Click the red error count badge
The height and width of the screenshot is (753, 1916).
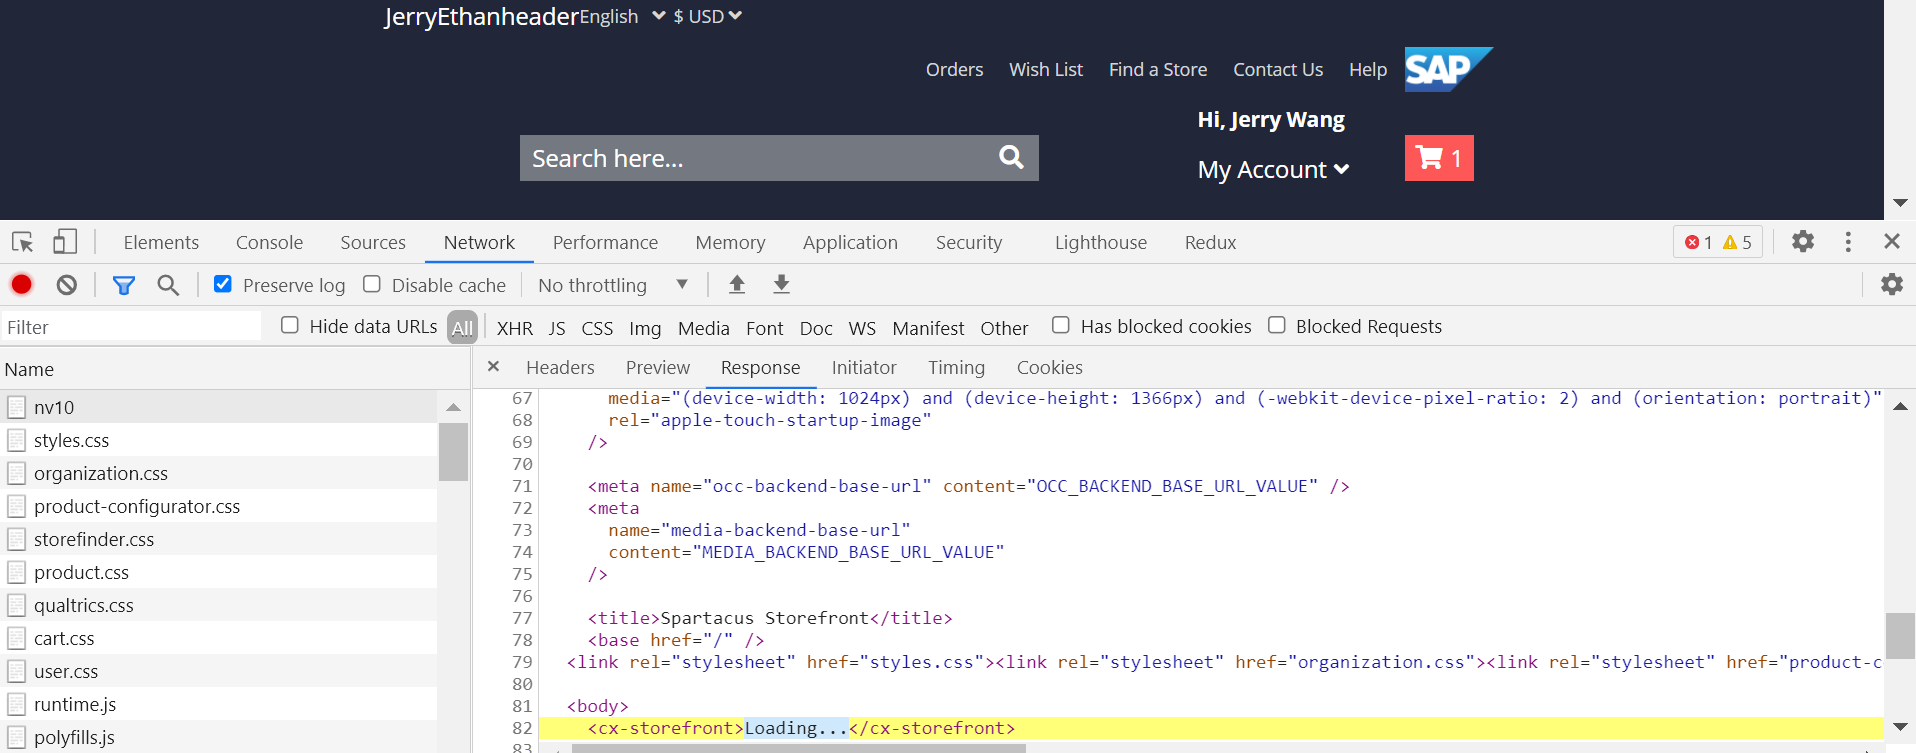click(1698, 242)
